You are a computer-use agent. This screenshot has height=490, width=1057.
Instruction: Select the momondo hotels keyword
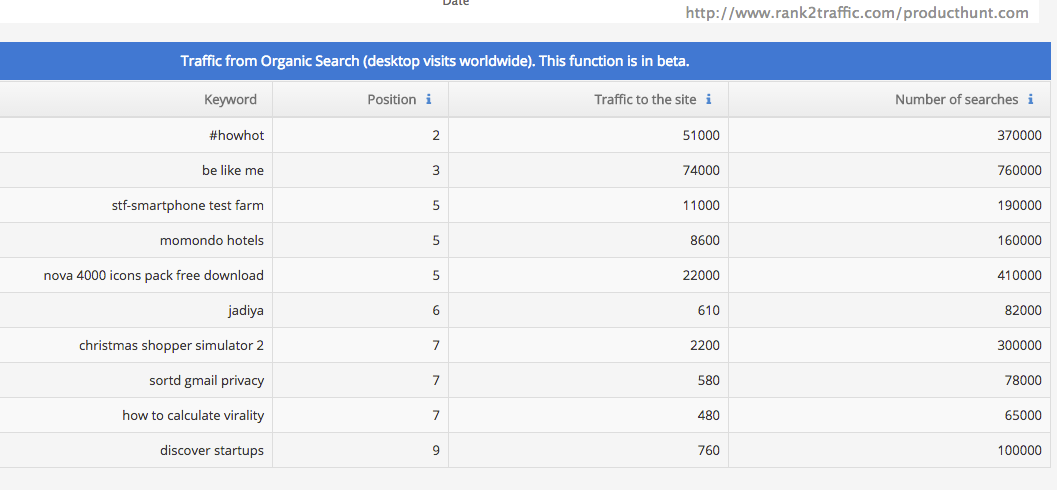pos(212,241)
